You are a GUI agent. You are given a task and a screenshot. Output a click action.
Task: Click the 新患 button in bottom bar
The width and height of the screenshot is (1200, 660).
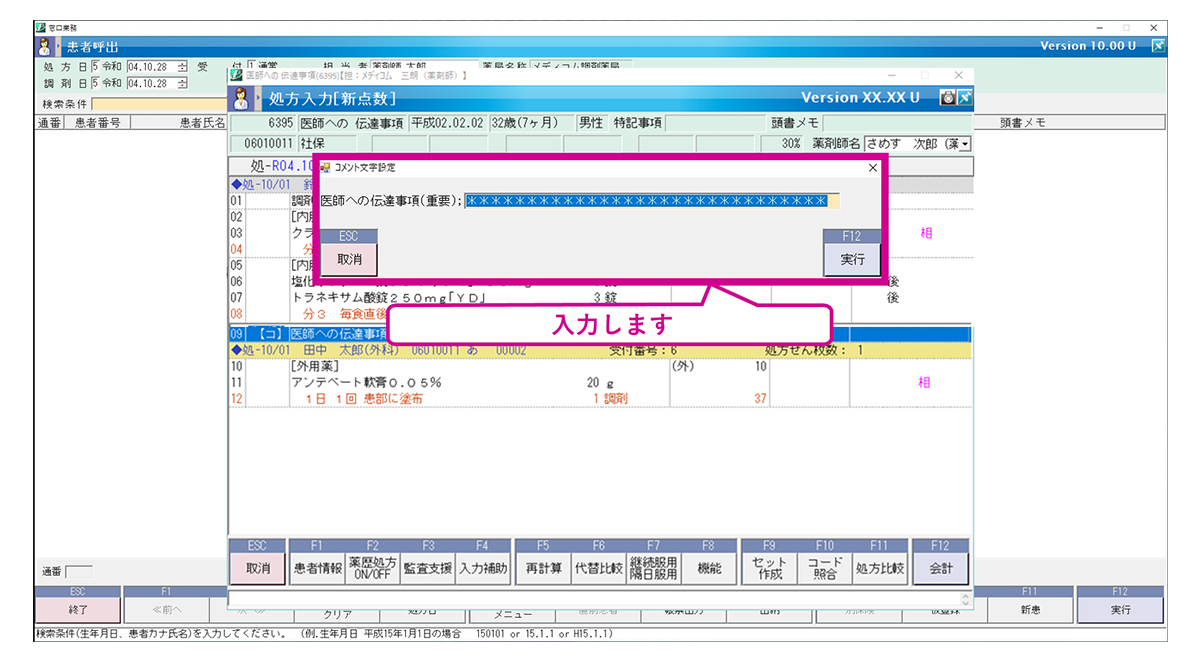[1033, 609]
